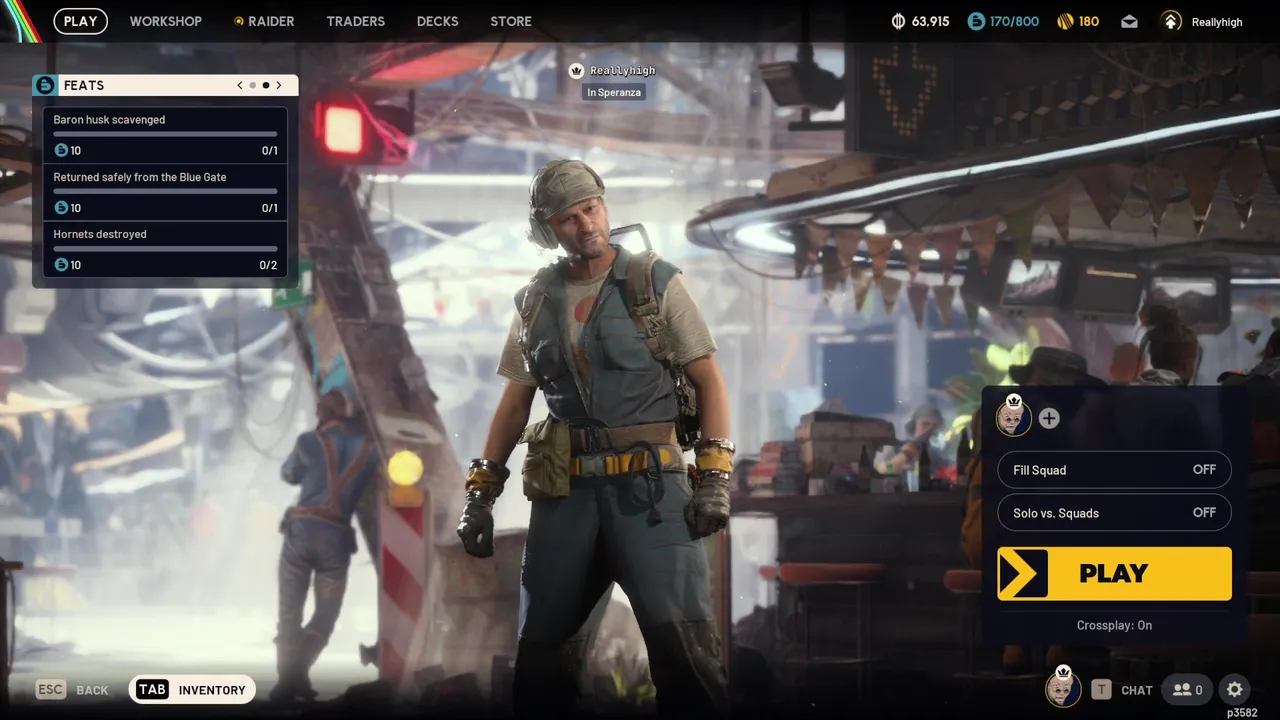This screenshot has height=720, width=1280.
Task: Open the friends list icon showing 0
Action: pos(1188,690)
